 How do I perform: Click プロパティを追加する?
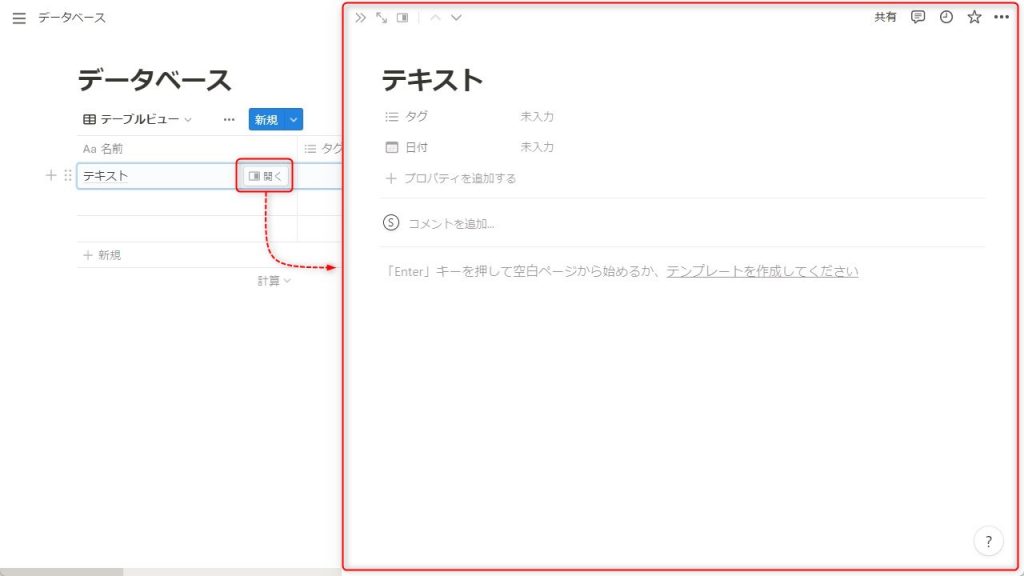(451, 178)
